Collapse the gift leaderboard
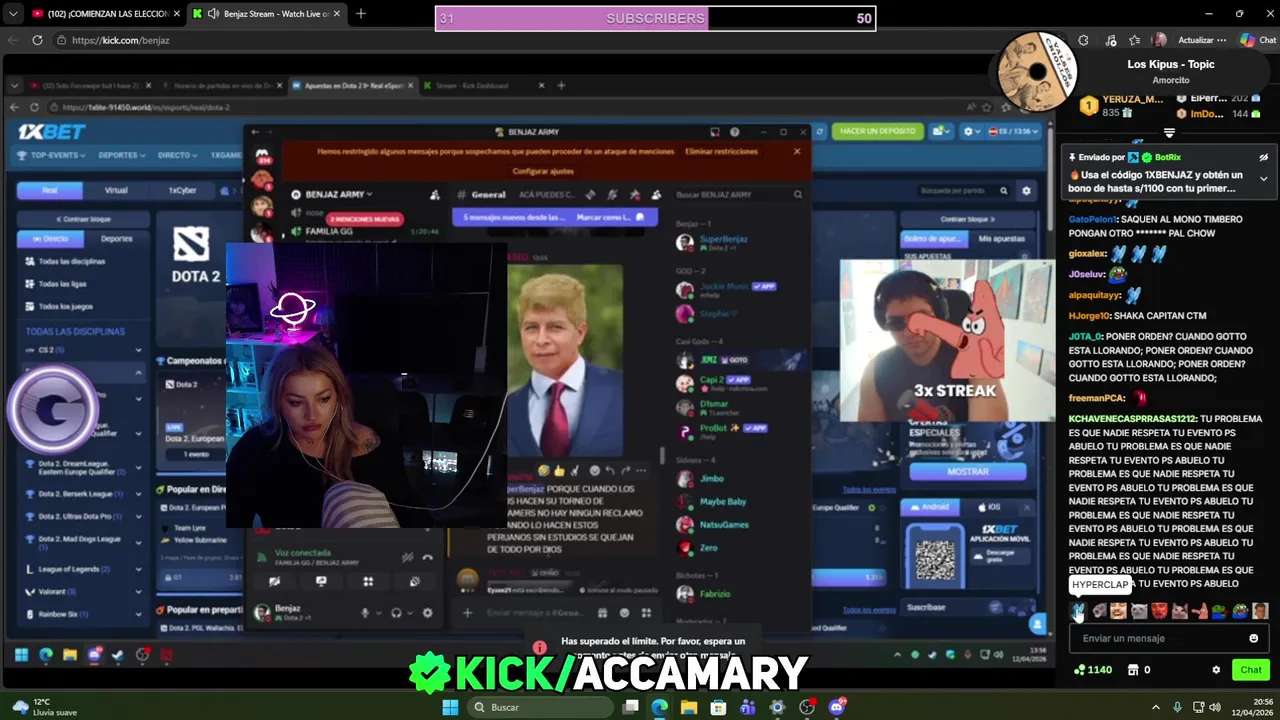The width and height of the screenshot is (1280, 720). pyautogui.click(x=1169, y=133)
